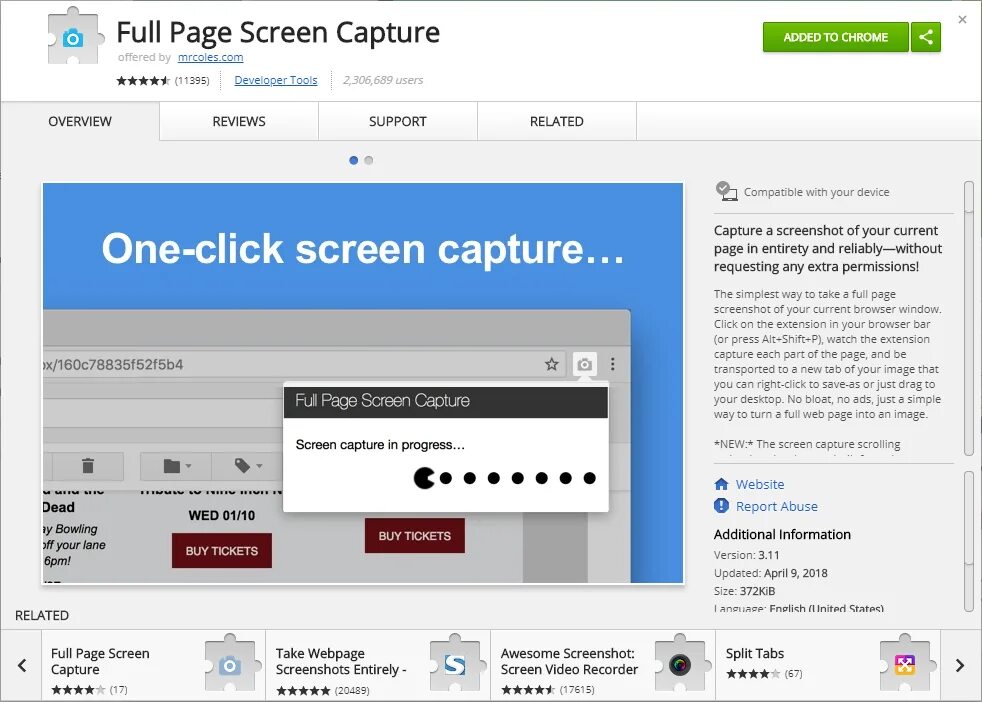Click the star rating next to 11395
This screenshot has width=982, height=702.
point(142,80)
